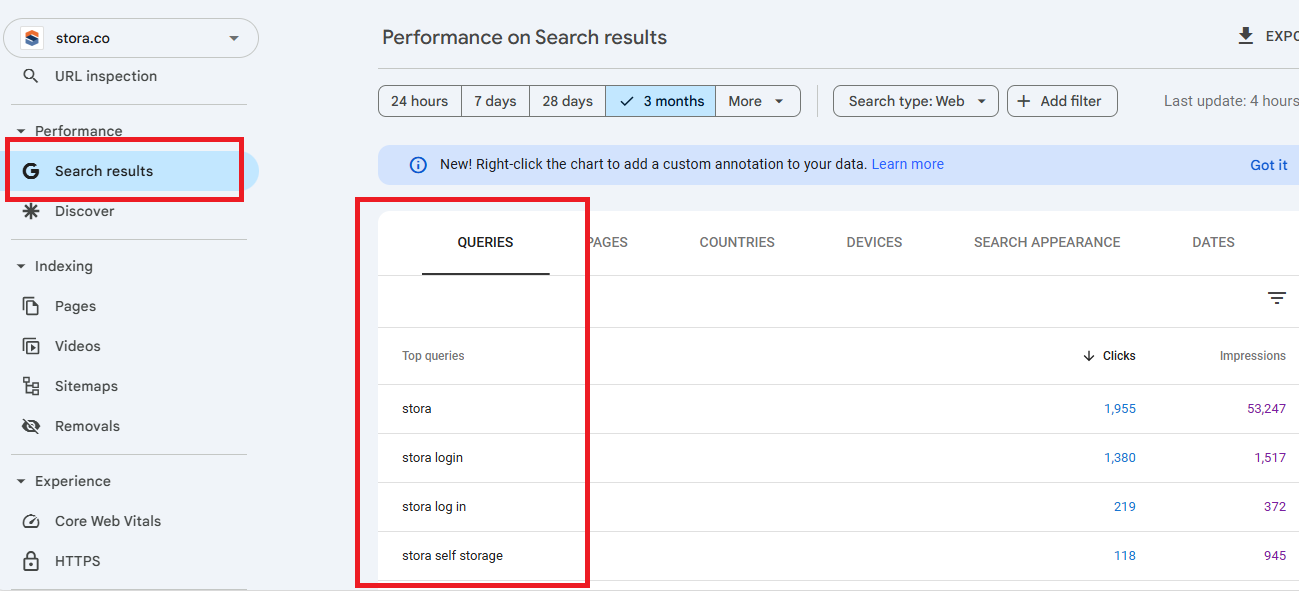
Task: Choose the 28 days date range
Action: tap(567, 101)
